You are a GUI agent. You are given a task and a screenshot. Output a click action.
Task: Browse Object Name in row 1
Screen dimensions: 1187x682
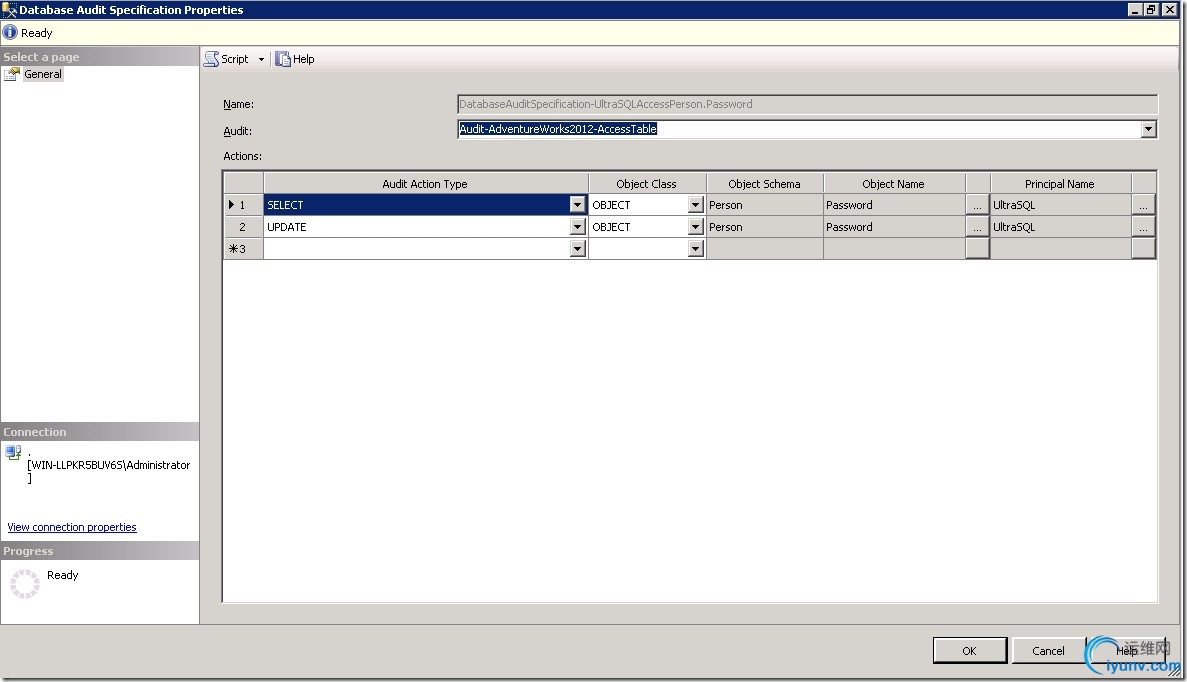977,205
